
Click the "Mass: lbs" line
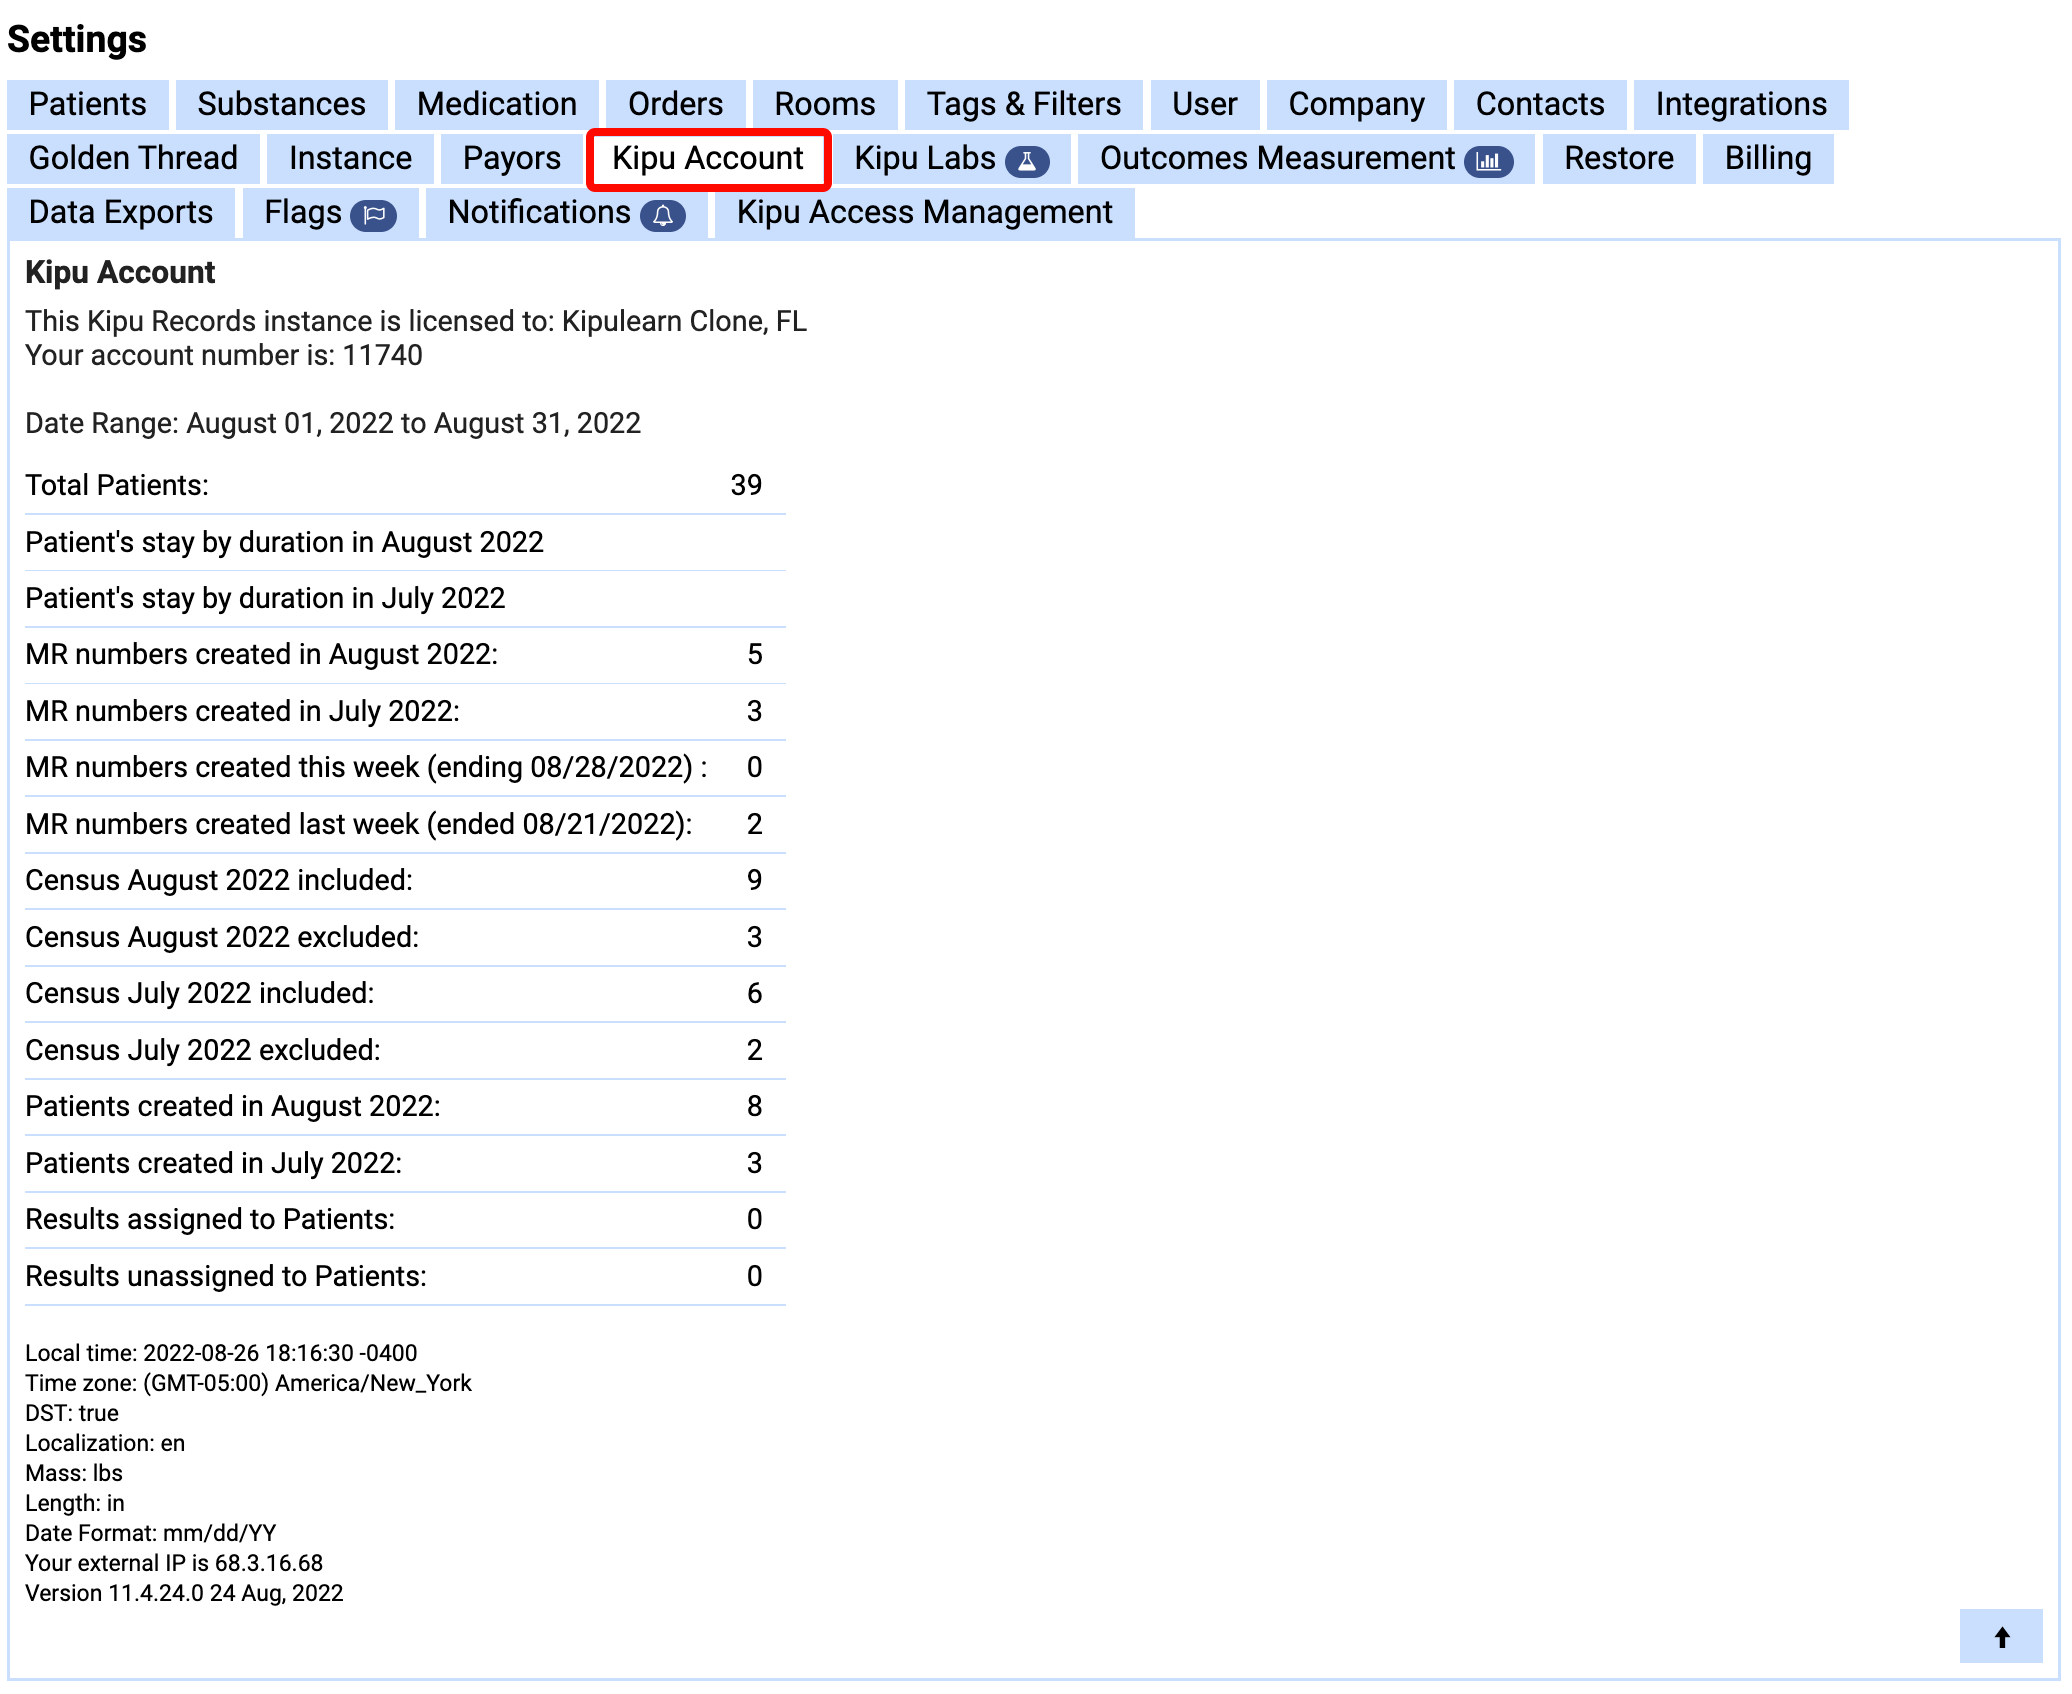tap(74, 1473)
